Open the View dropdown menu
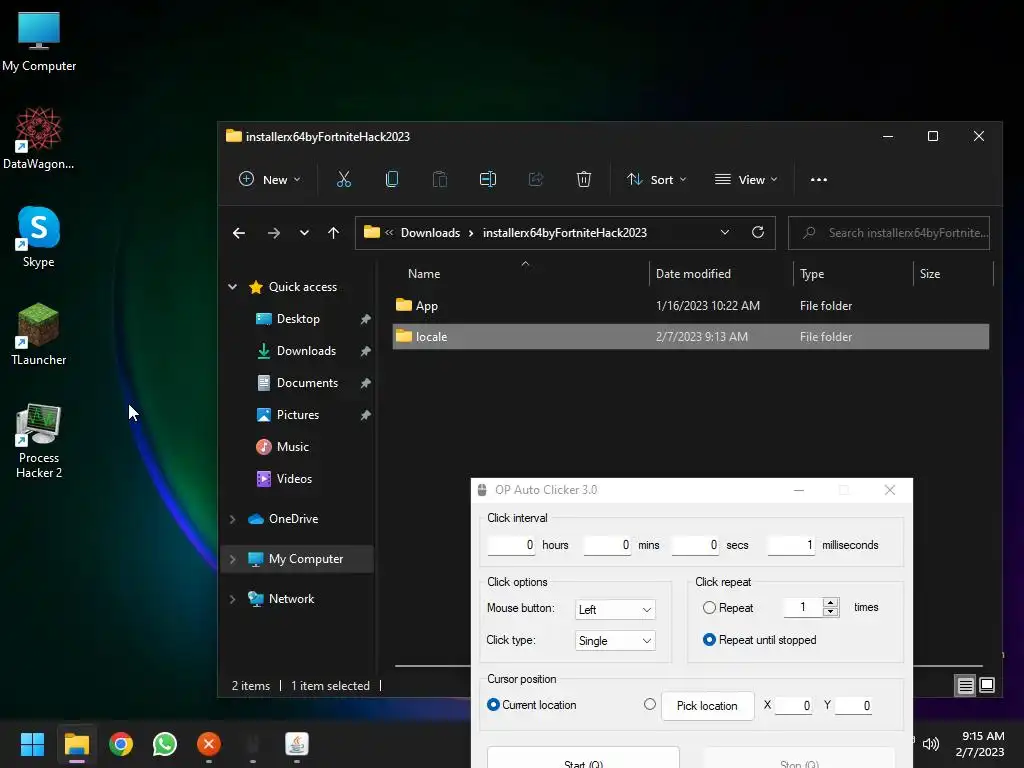 point(746,180)
